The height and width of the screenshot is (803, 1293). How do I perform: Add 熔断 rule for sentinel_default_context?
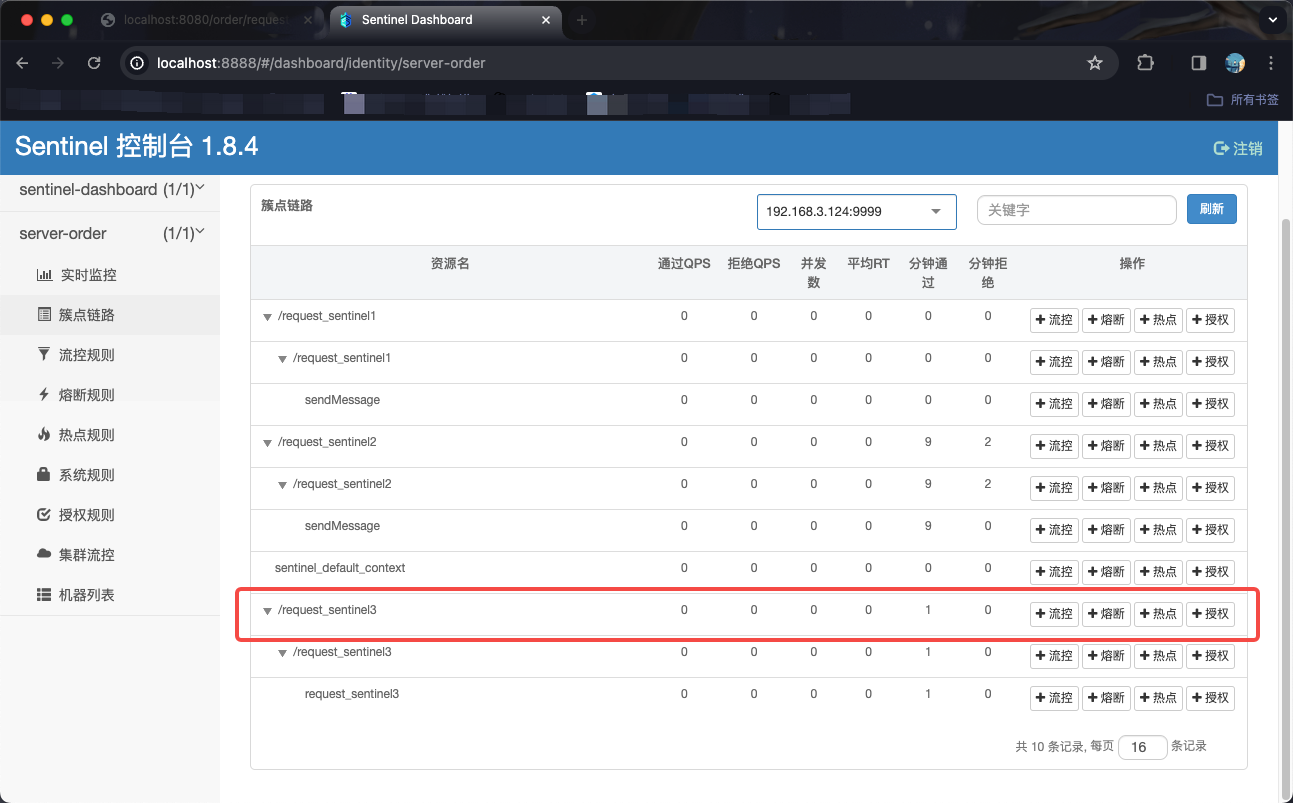point(1106,572)
